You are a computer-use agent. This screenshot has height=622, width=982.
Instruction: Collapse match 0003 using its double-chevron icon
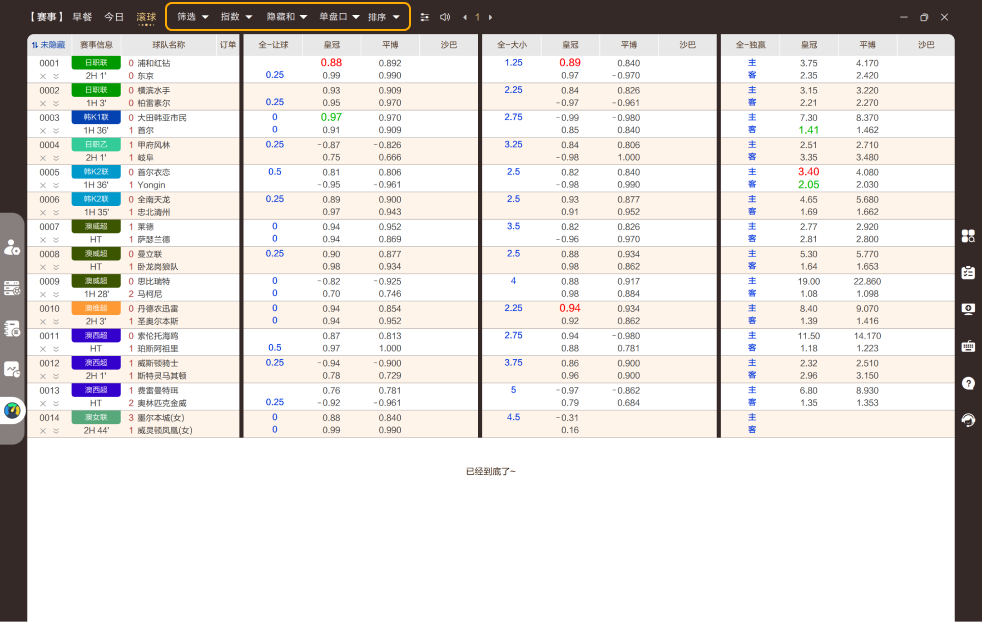[x=56, y=131]
